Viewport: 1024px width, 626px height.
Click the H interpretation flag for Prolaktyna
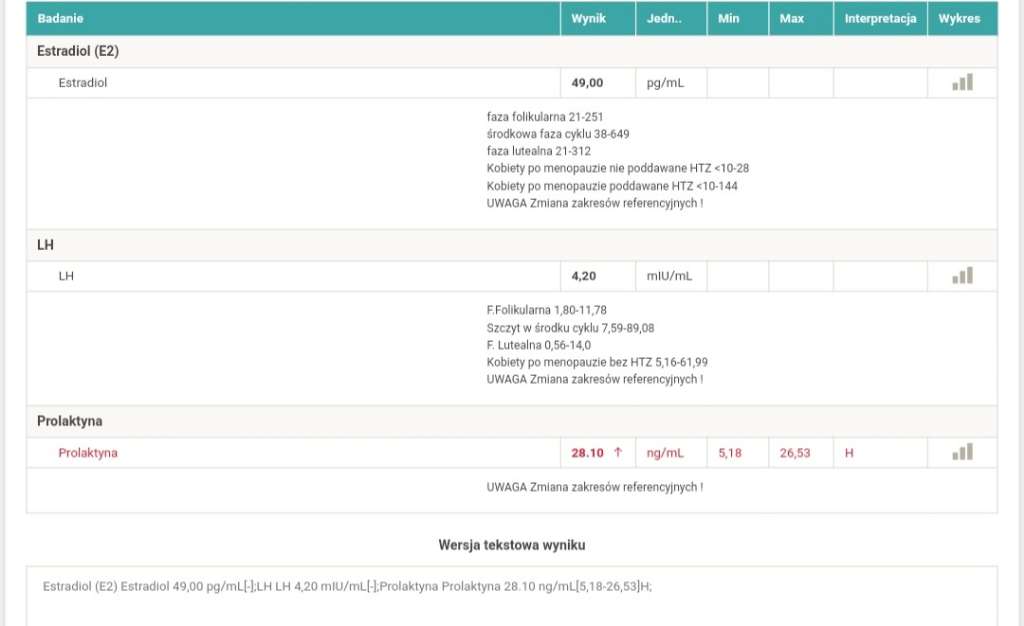[x=849, y=453]
